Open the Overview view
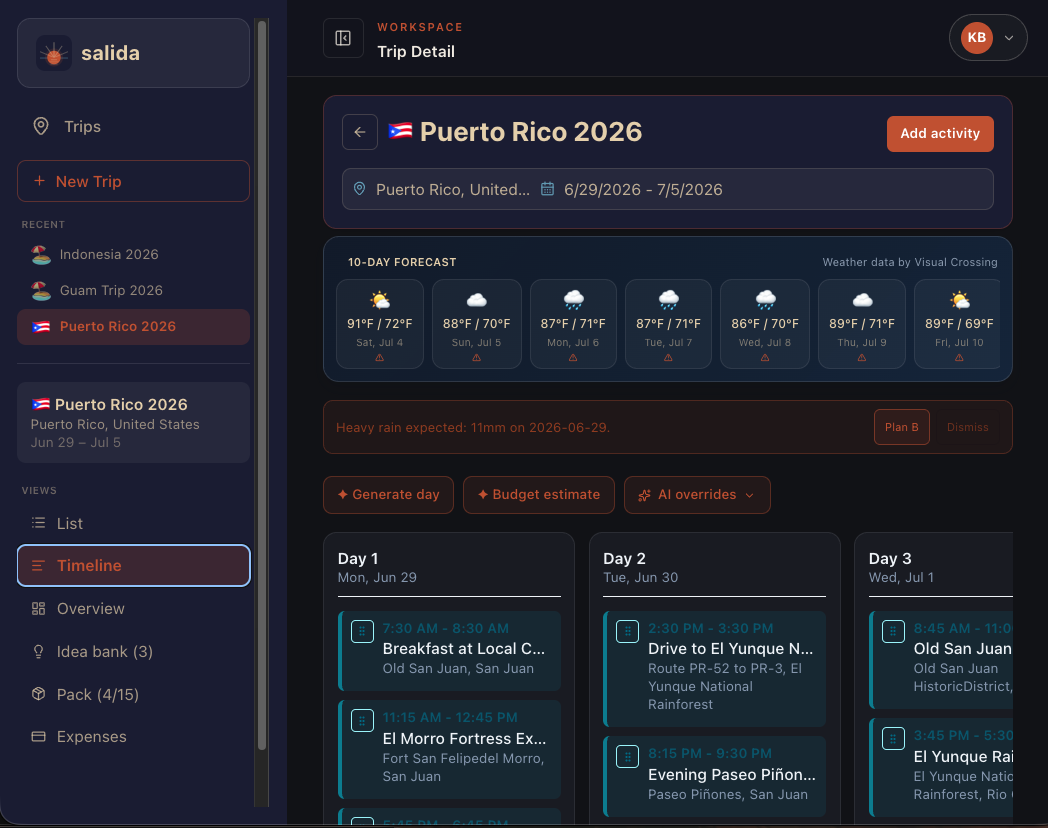 (134, 609)
